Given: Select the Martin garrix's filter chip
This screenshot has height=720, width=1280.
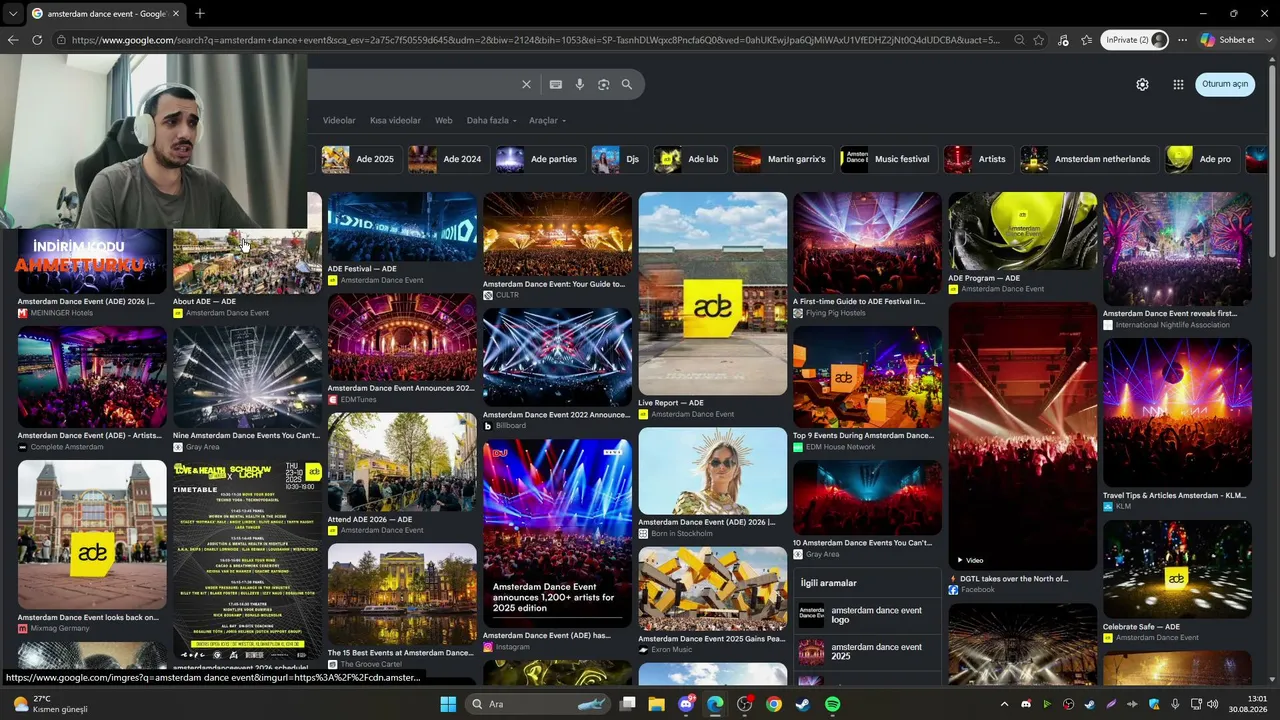Looking at the screenshot, I should click(782, 159).
